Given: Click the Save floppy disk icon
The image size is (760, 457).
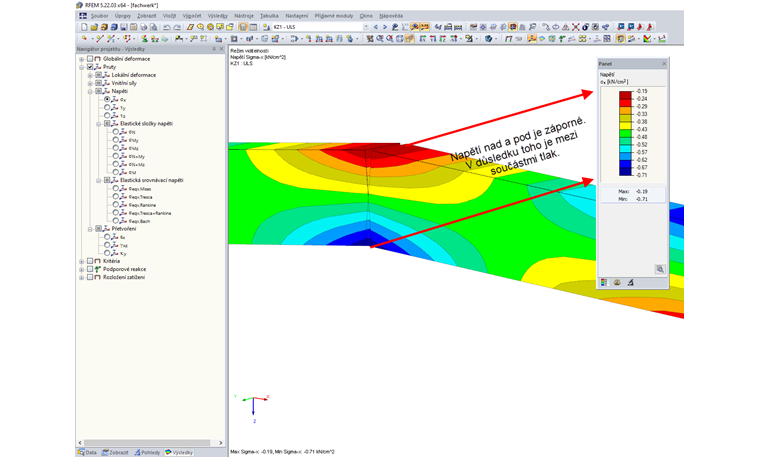Looking at the screenshot, I should (124, 27).
